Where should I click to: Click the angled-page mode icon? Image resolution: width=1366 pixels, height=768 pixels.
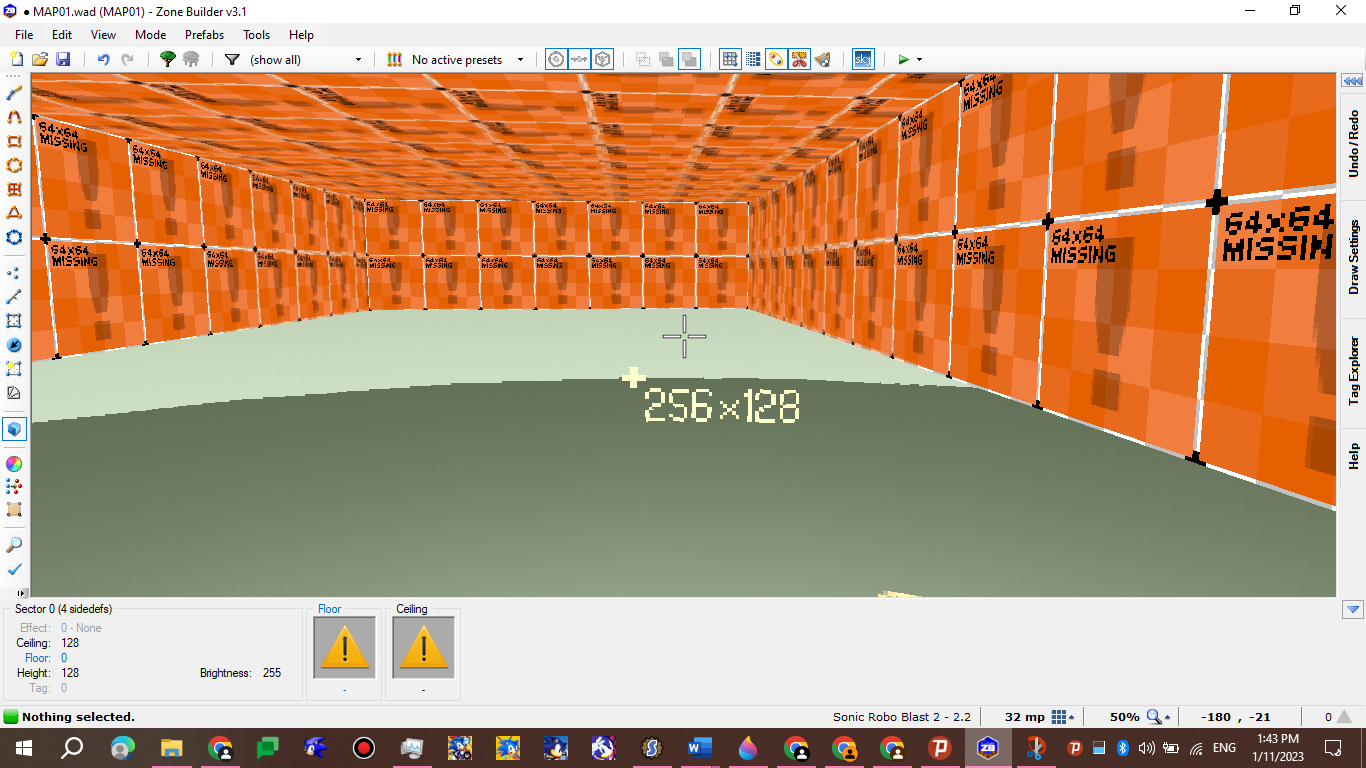pos(14,392)
